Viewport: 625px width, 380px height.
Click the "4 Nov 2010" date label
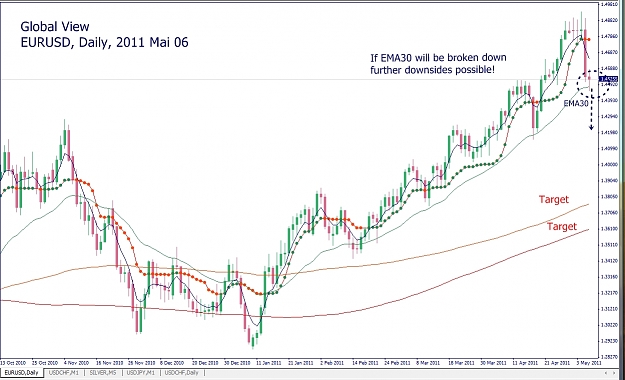tap(77, 363)
